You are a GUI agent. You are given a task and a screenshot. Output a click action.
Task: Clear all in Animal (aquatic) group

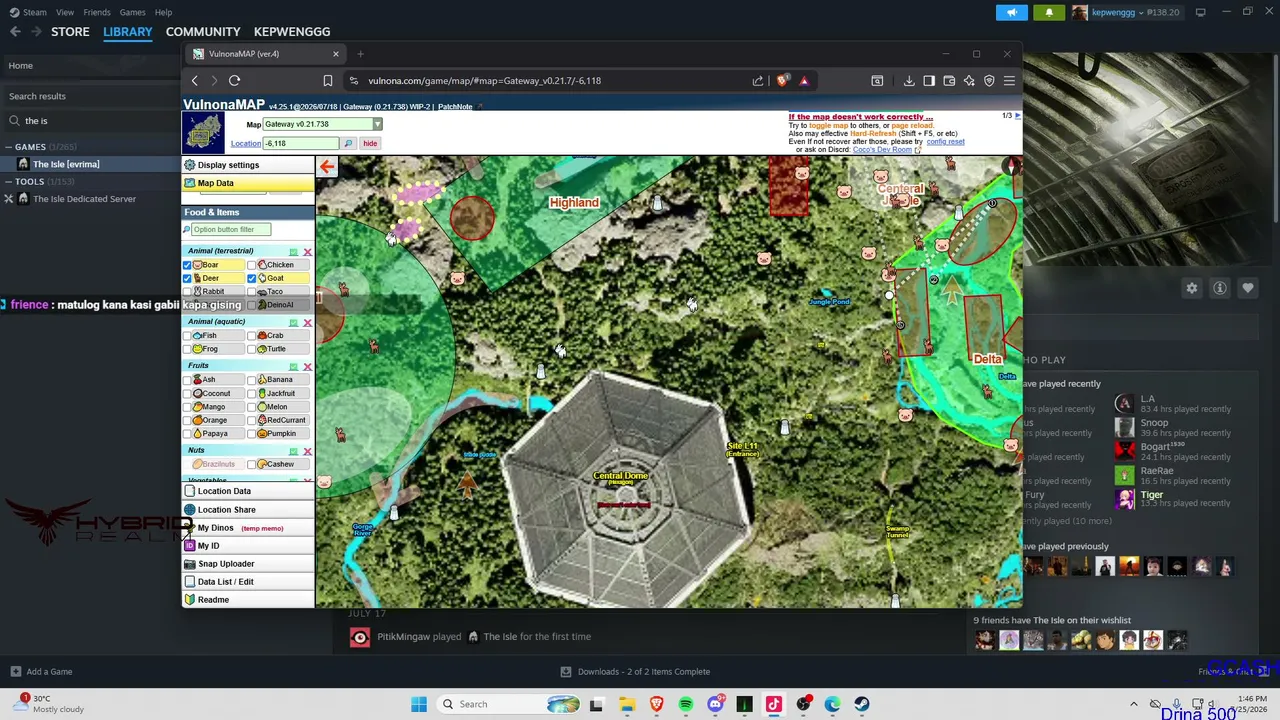click(307, 322)
